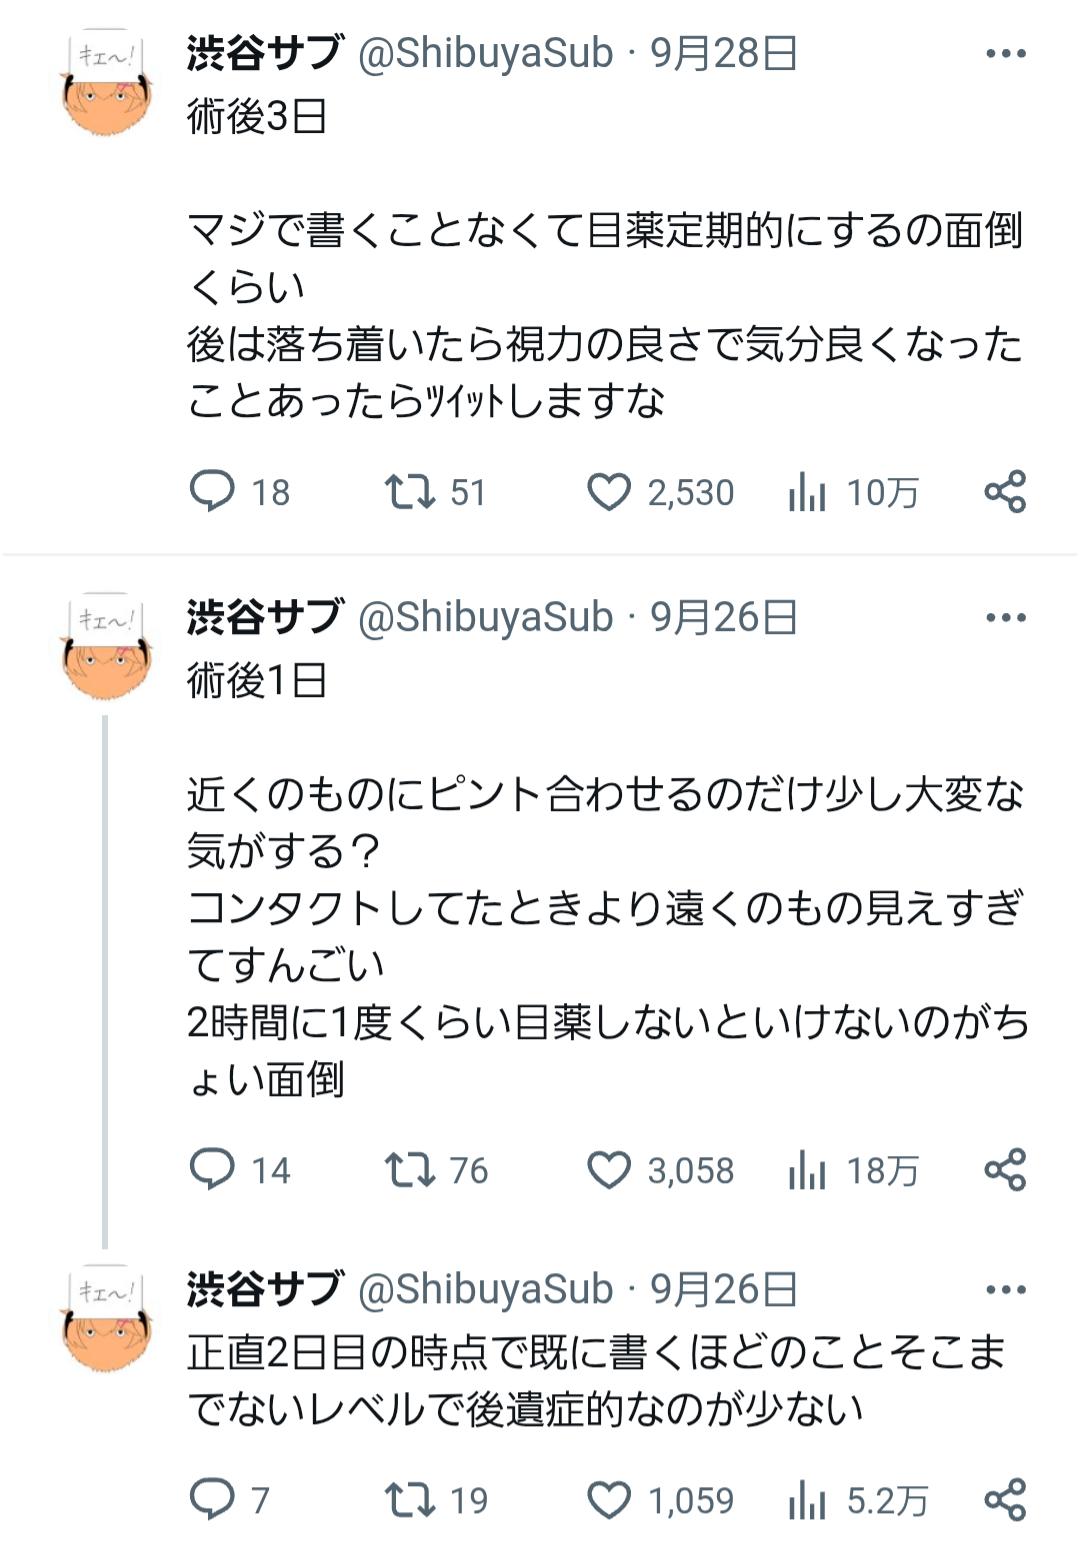
Task: Open the 9月28日 post timestamp link
Action: (x=724, y=54)
